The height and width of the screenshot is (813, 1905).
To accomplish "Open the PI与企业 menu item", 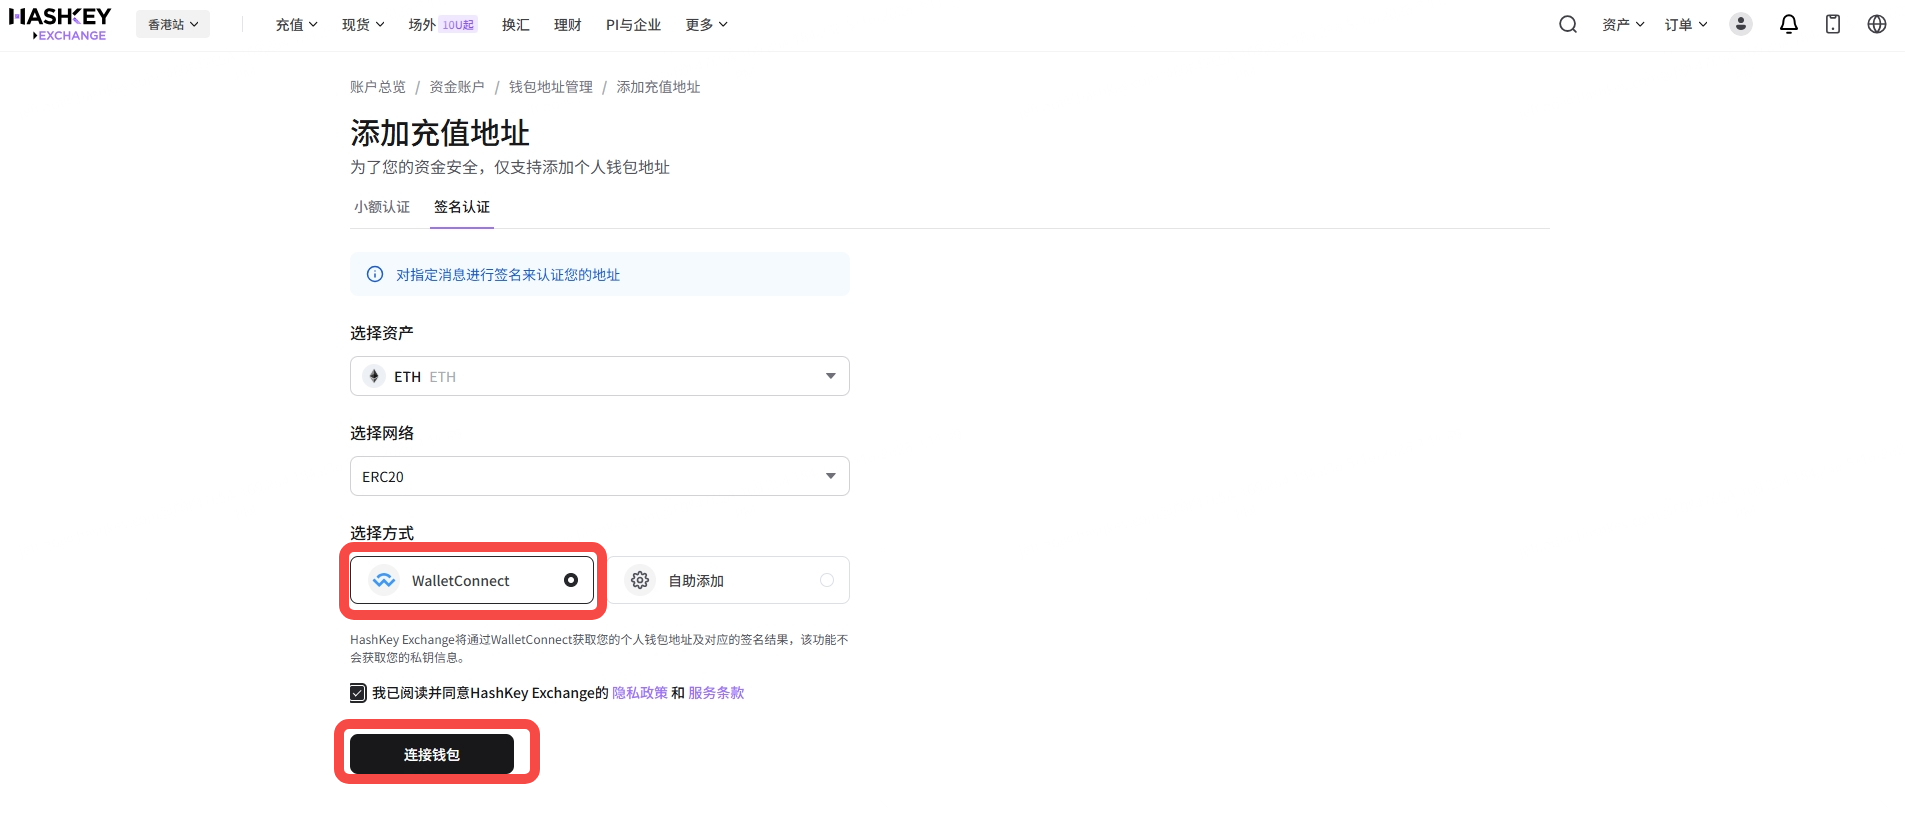I will [x=633, y=24].
